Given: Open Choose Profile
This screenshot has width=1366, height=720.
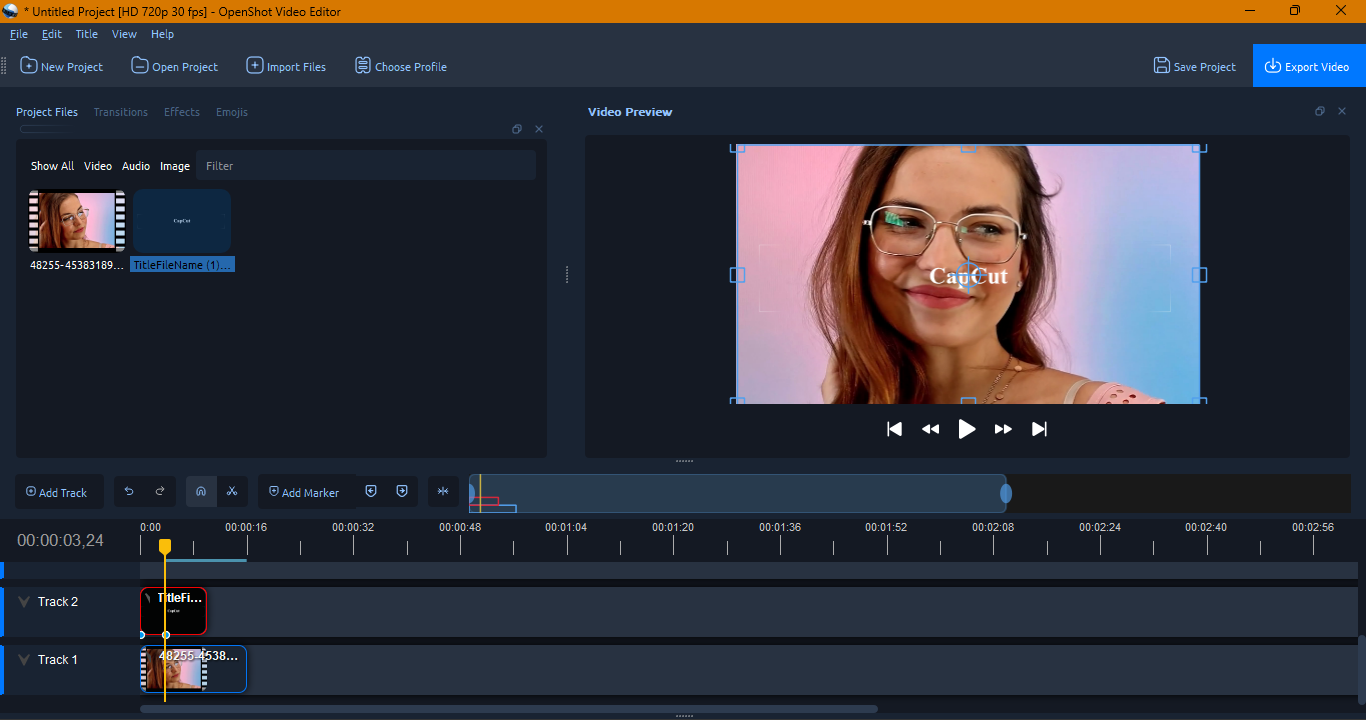Looking at the screenshot, I should coord(400,66).
